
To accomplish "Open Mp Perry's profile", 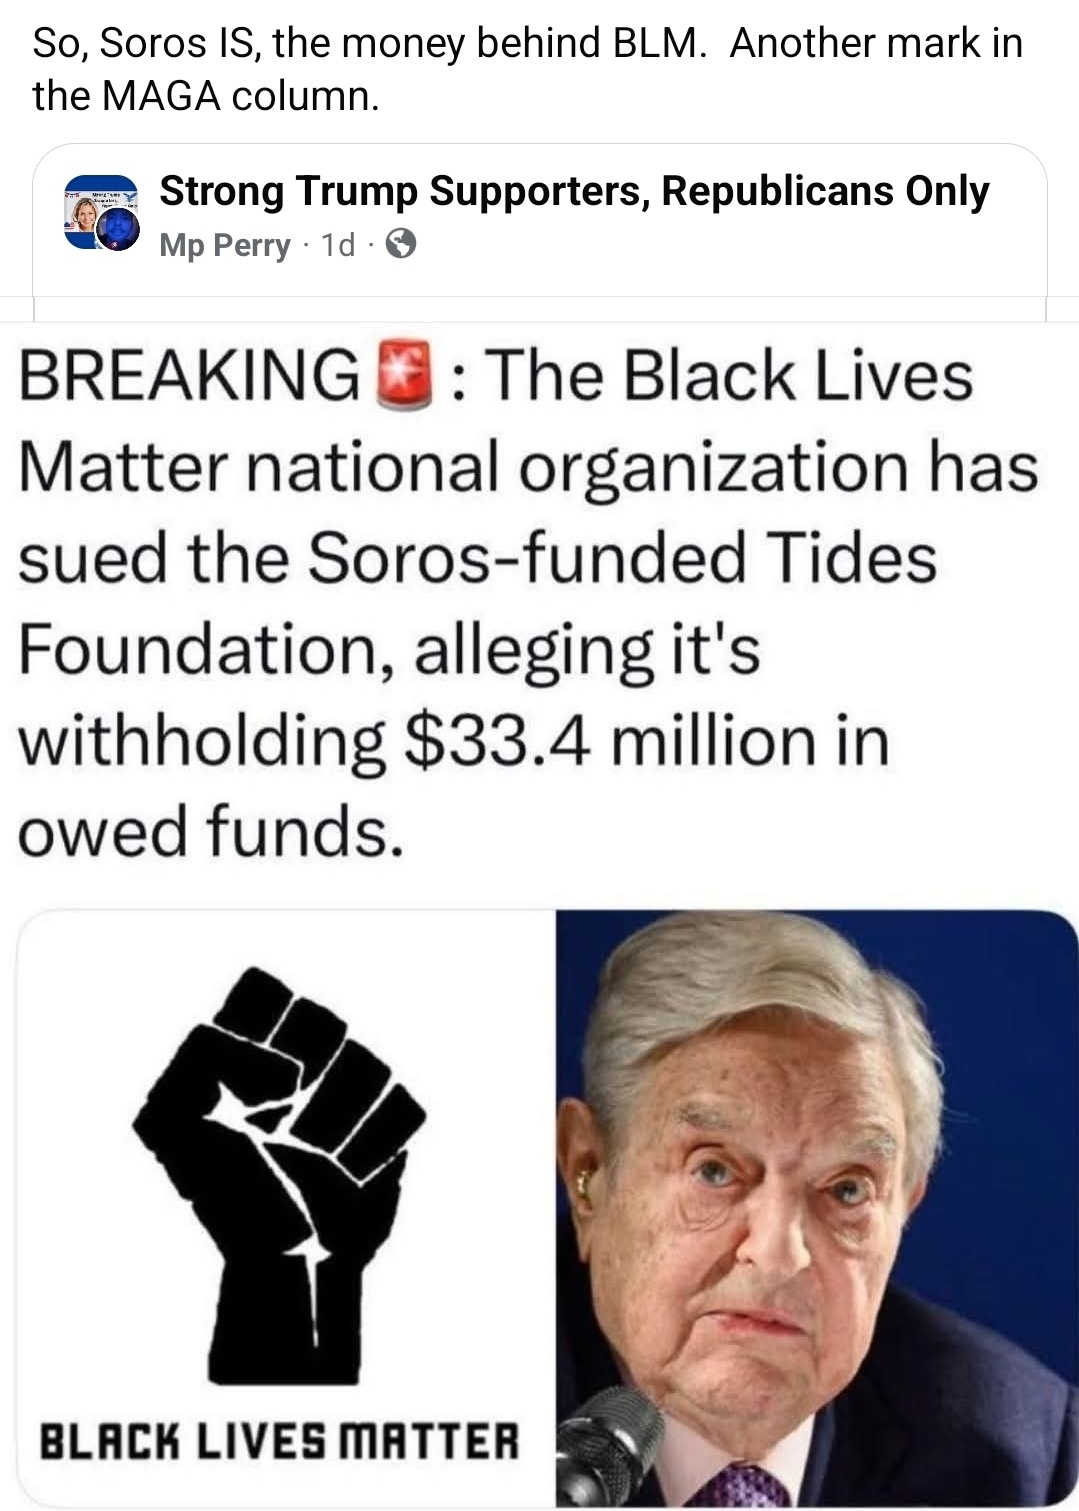I will click(x=225, y=245).
